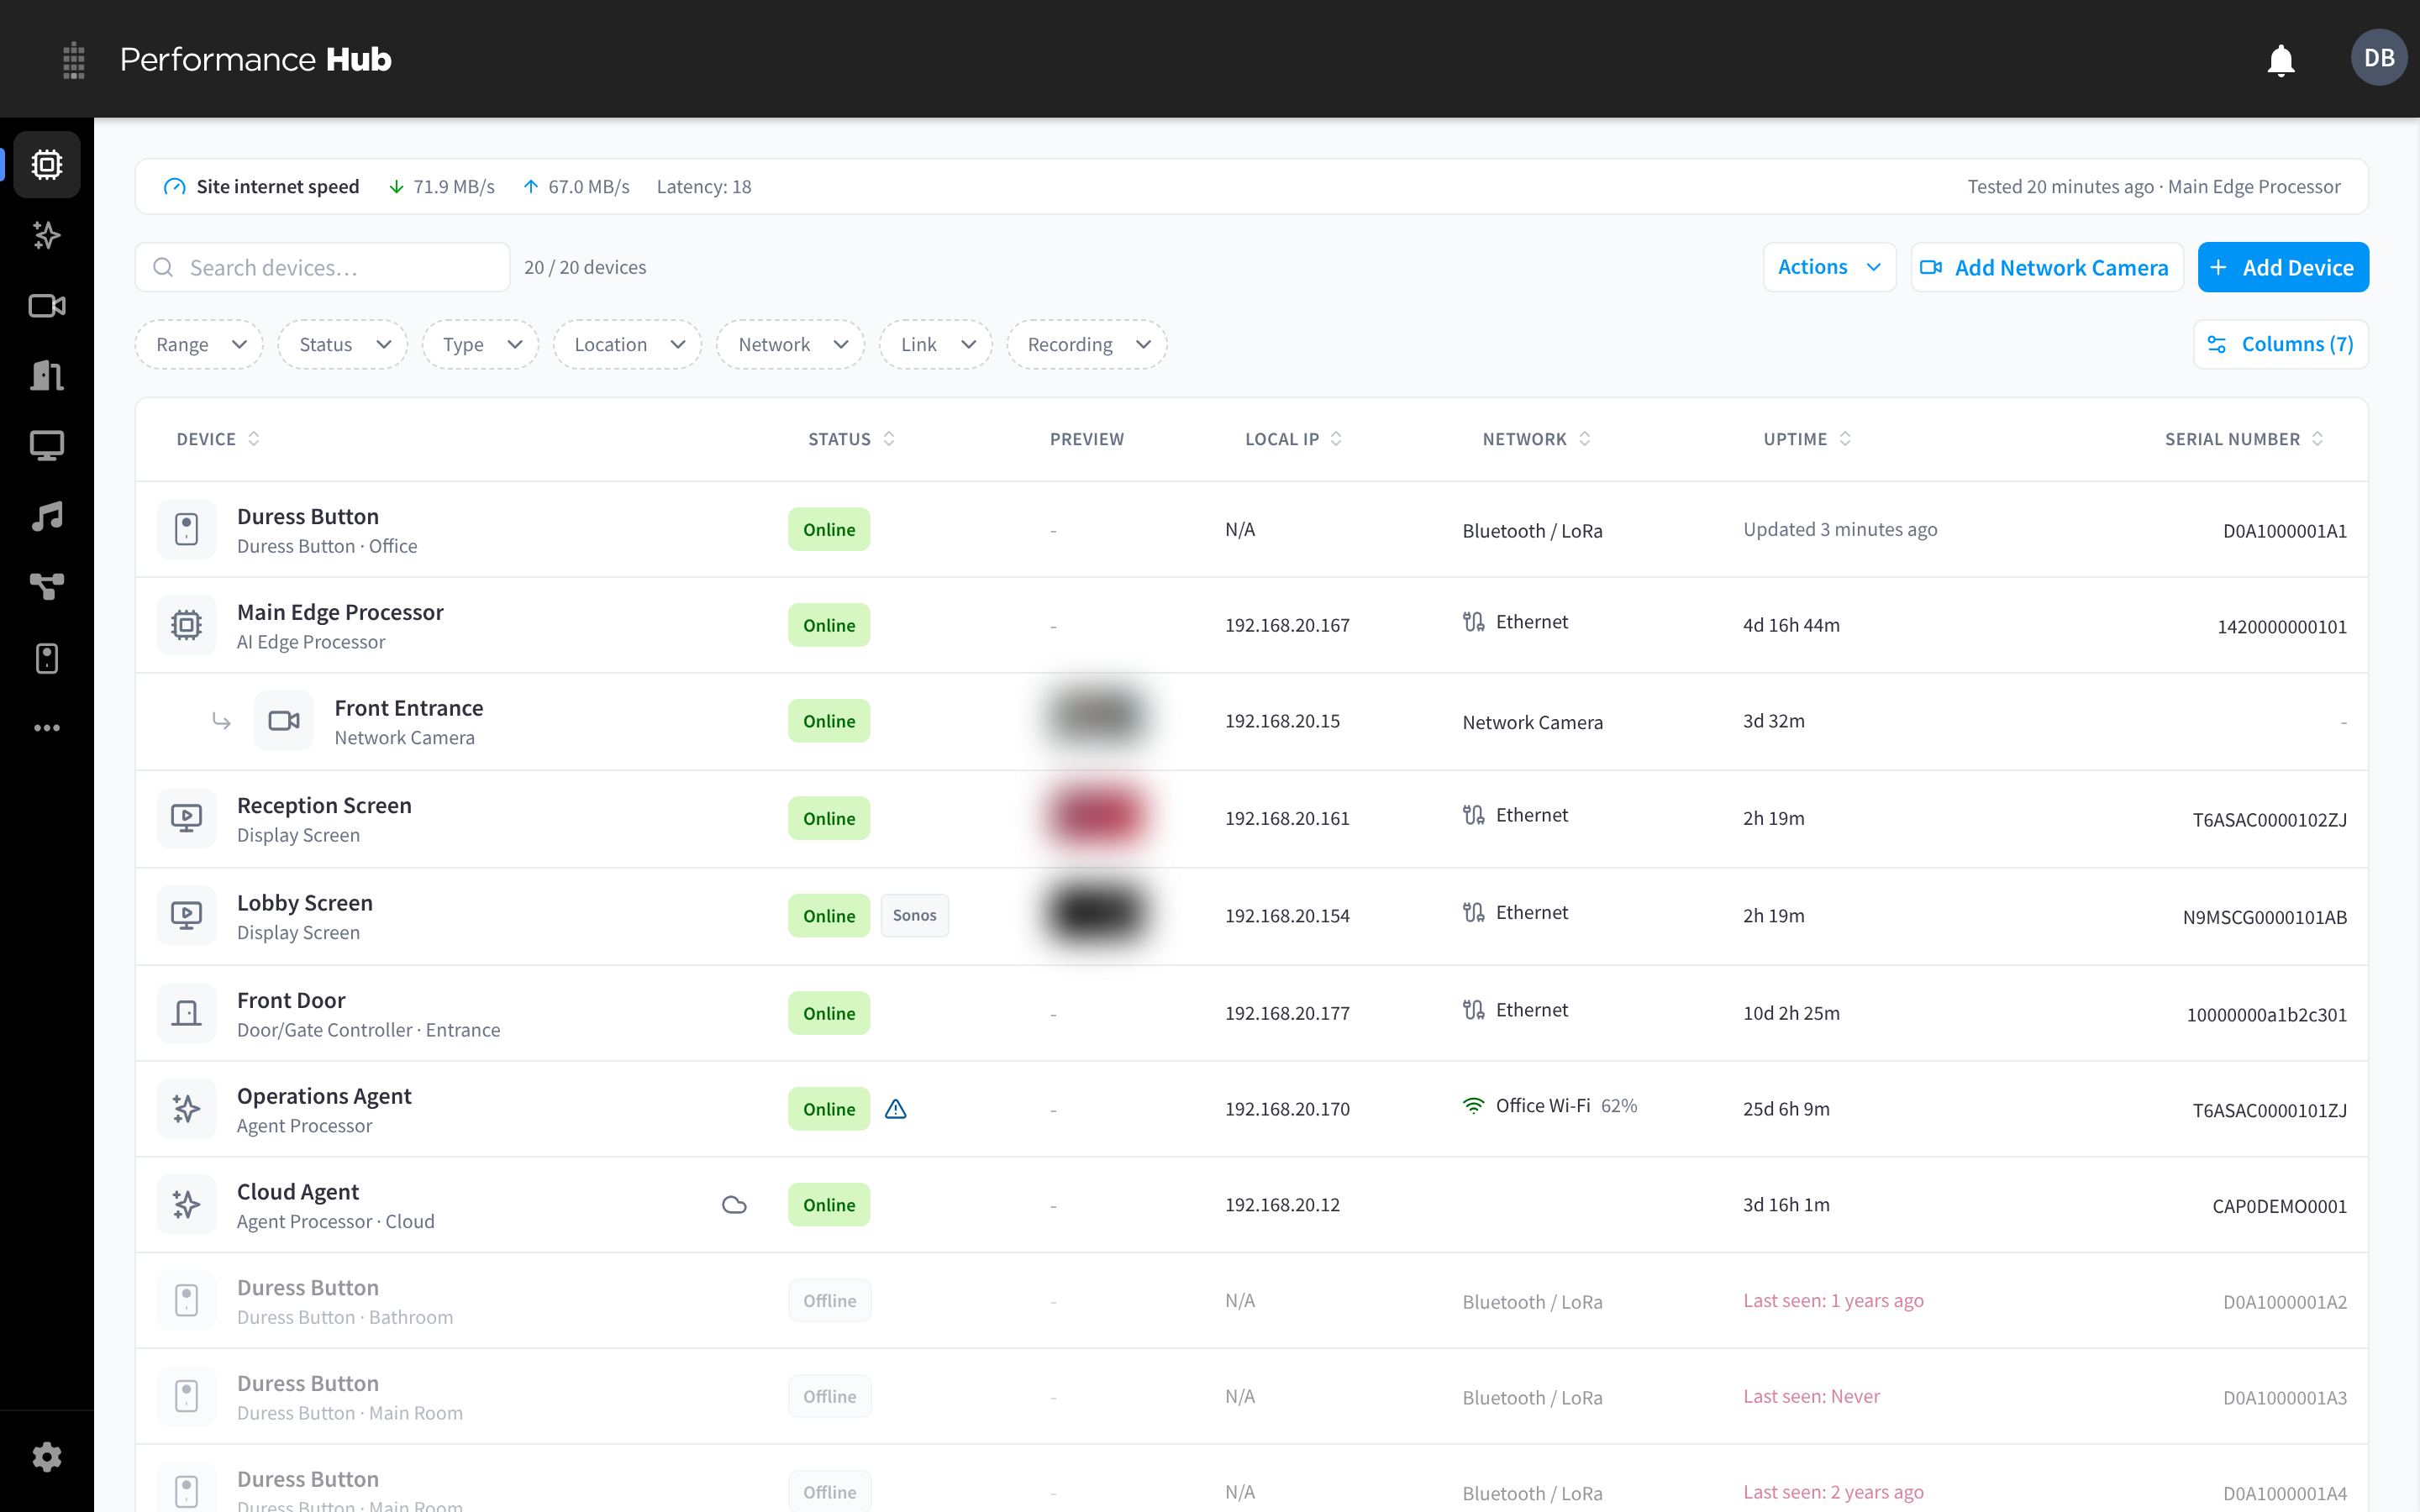The height and width of the screenshot is (1512, 2420).
Task: Select the Main Edge Processor device name
Action: pyautogui.click(x=340, y=612)
